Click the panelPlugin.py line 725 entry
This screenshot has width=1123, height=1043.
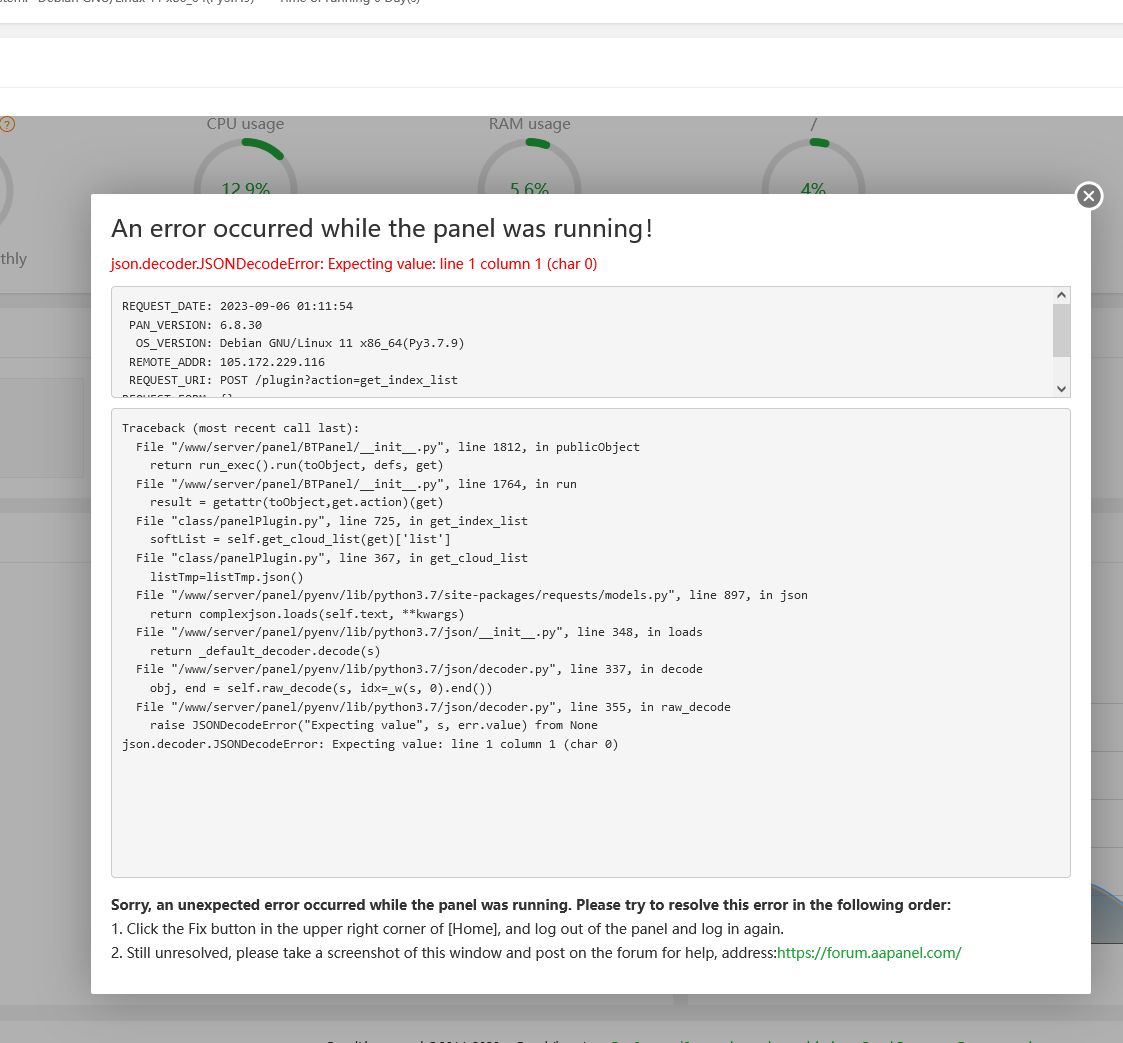pyautogui.click(x=332, y=521)
